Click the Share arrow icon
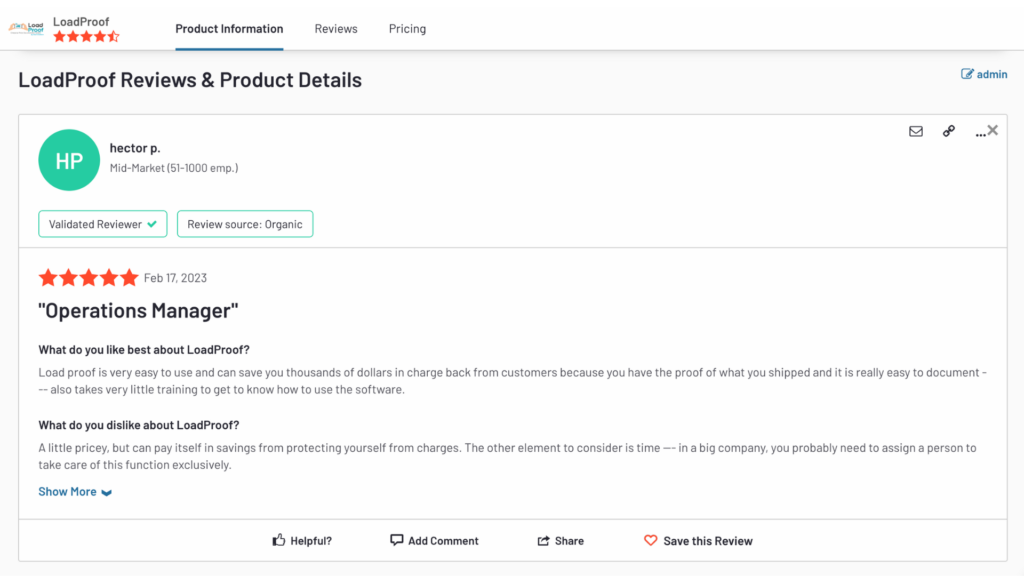This screenshot has width=1024, height=576. click(x=543, y=541)
